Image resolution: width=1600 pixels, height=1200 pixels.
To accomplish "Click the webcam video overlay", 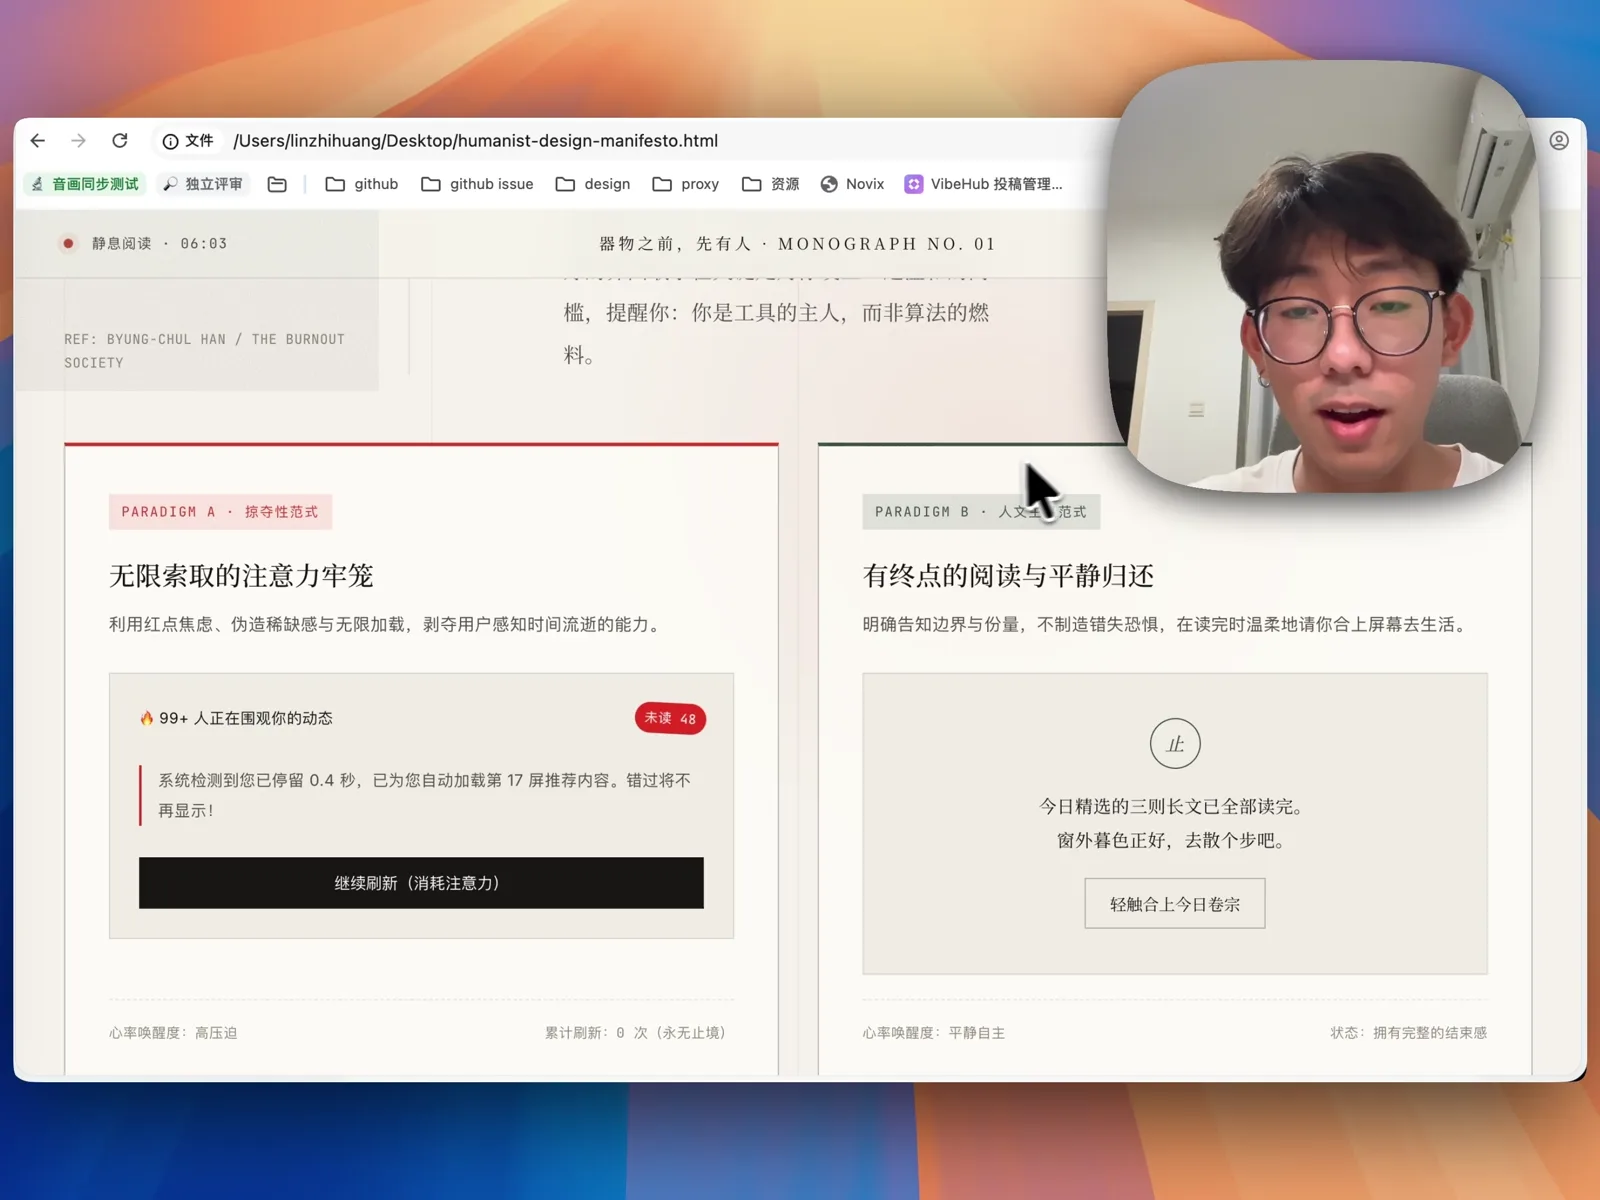I will pyautogui.click(x=1323, y=277).
